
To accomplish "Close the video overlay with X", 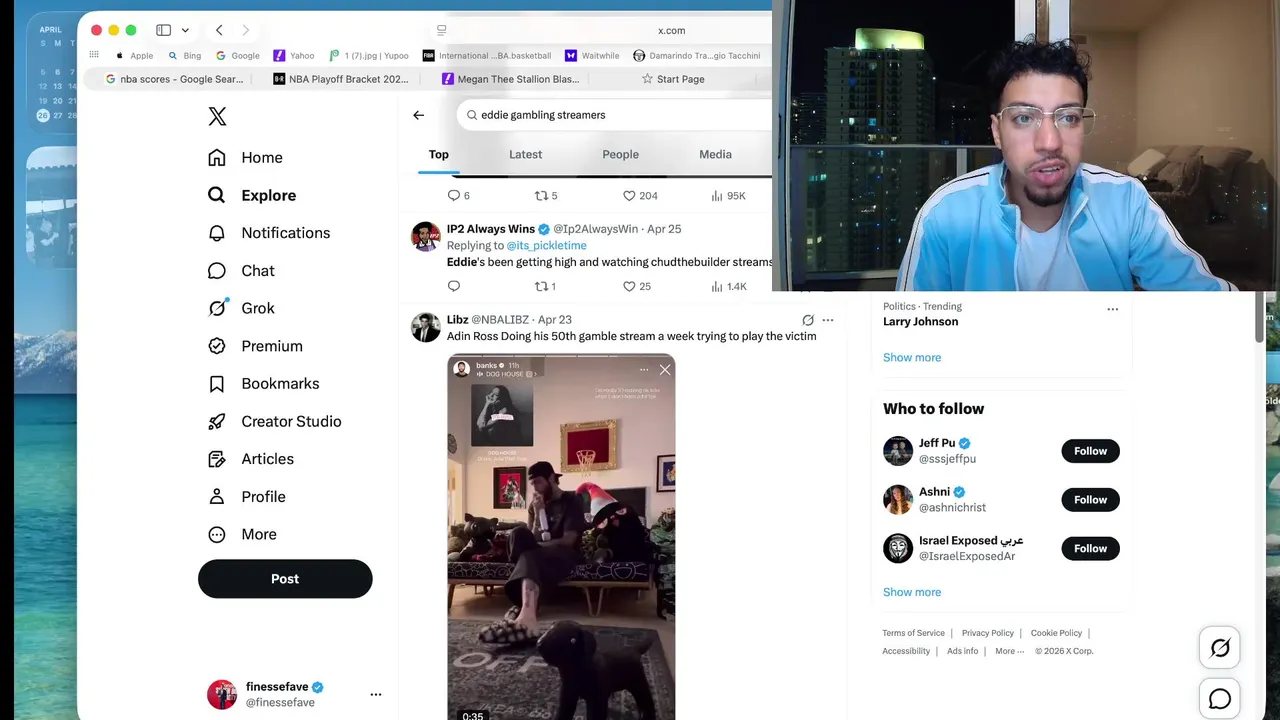I will click(665, 370).
